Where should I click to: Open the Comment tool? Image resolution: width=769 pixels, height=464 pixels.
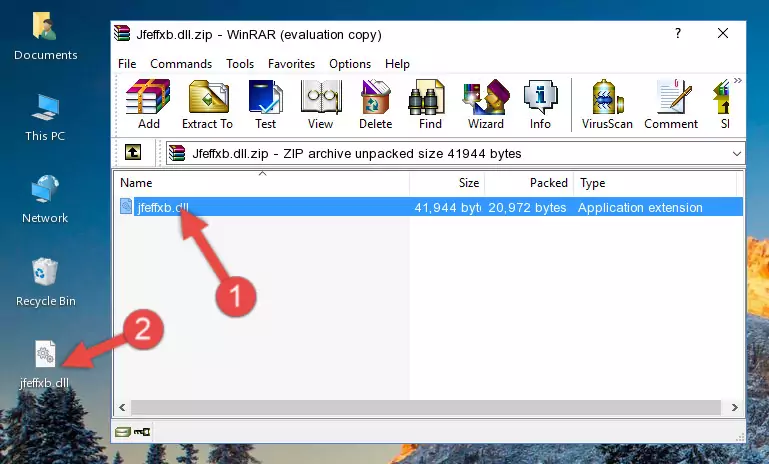pyautogui.click(x=671, y=104)
